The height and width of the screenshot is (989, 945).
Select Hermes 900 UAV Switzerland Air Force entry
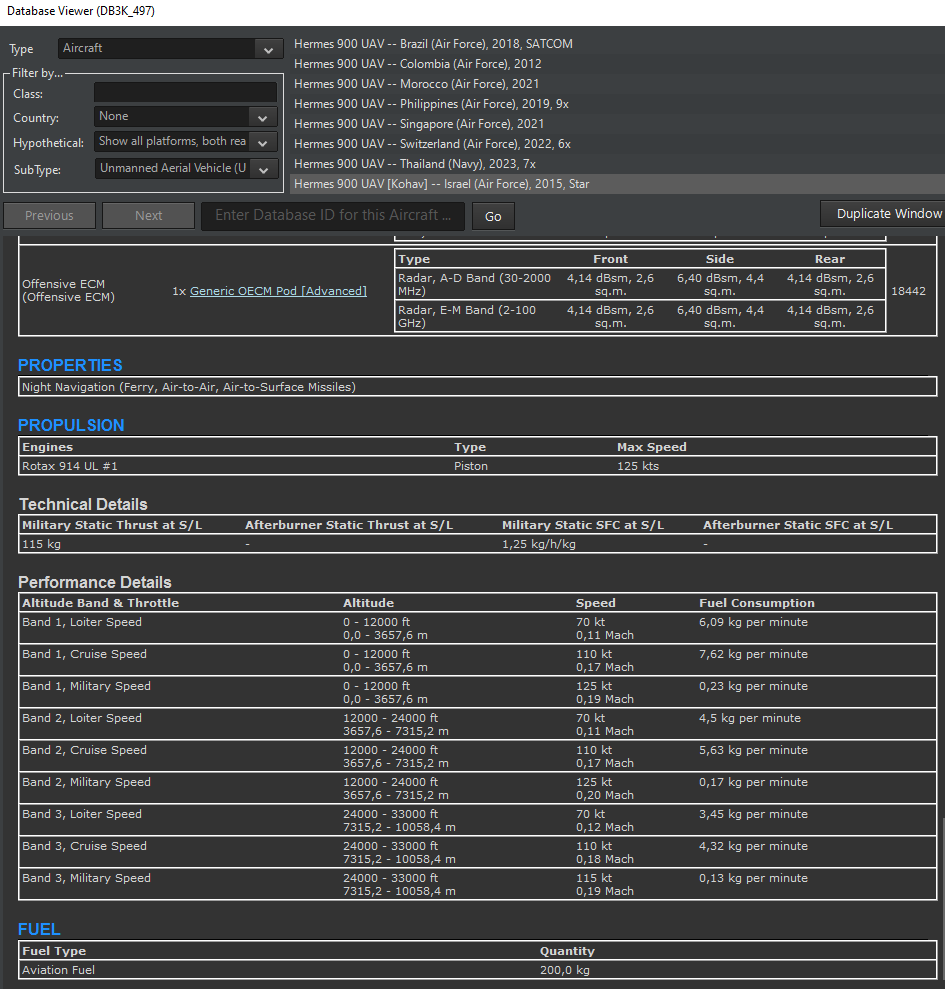click(435, 143)
